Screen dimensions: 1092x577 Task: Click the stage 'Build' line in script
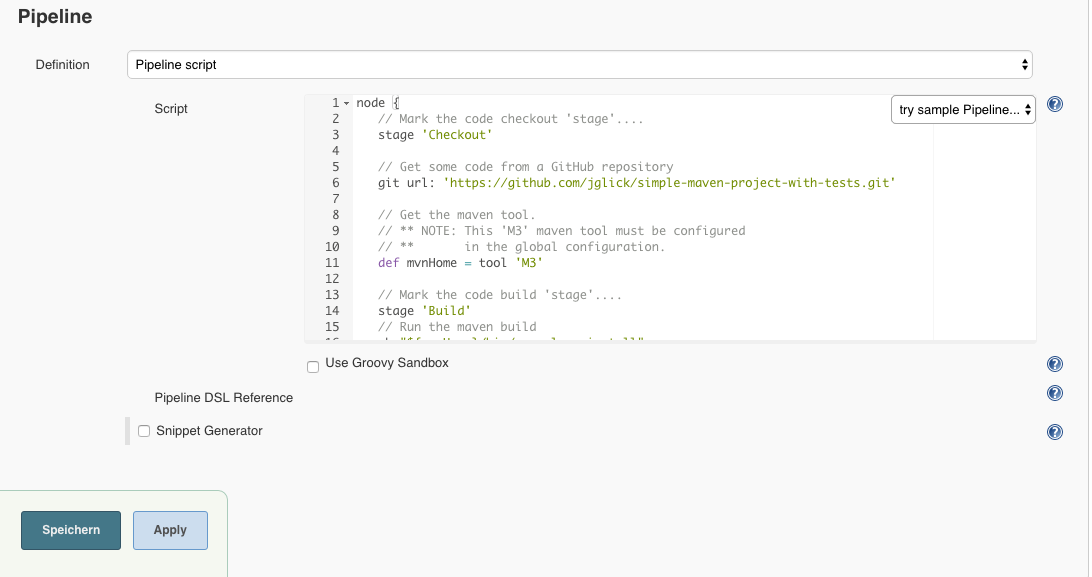click(423, 311)
